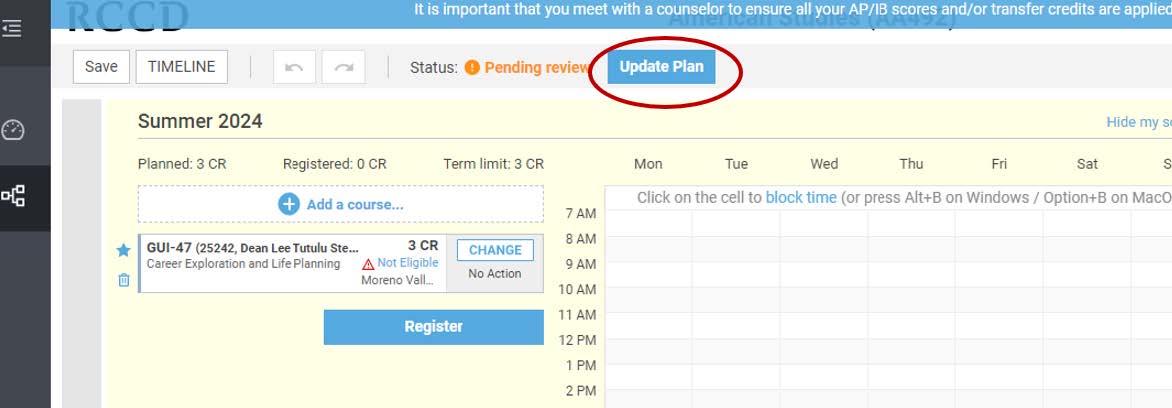Screen dimensions: 1172x408
Task: Open the dashboard gauge icon
Action: click(13, 130)
